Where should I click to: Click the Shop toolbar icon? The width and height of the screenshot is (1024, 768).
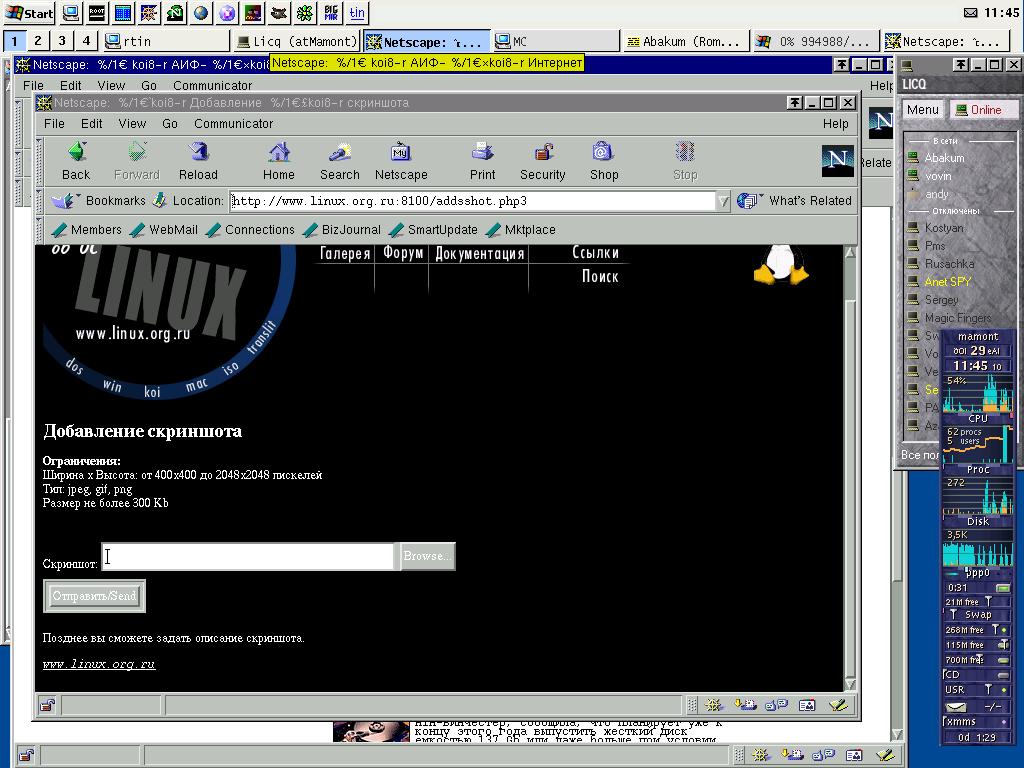(603, 161)
